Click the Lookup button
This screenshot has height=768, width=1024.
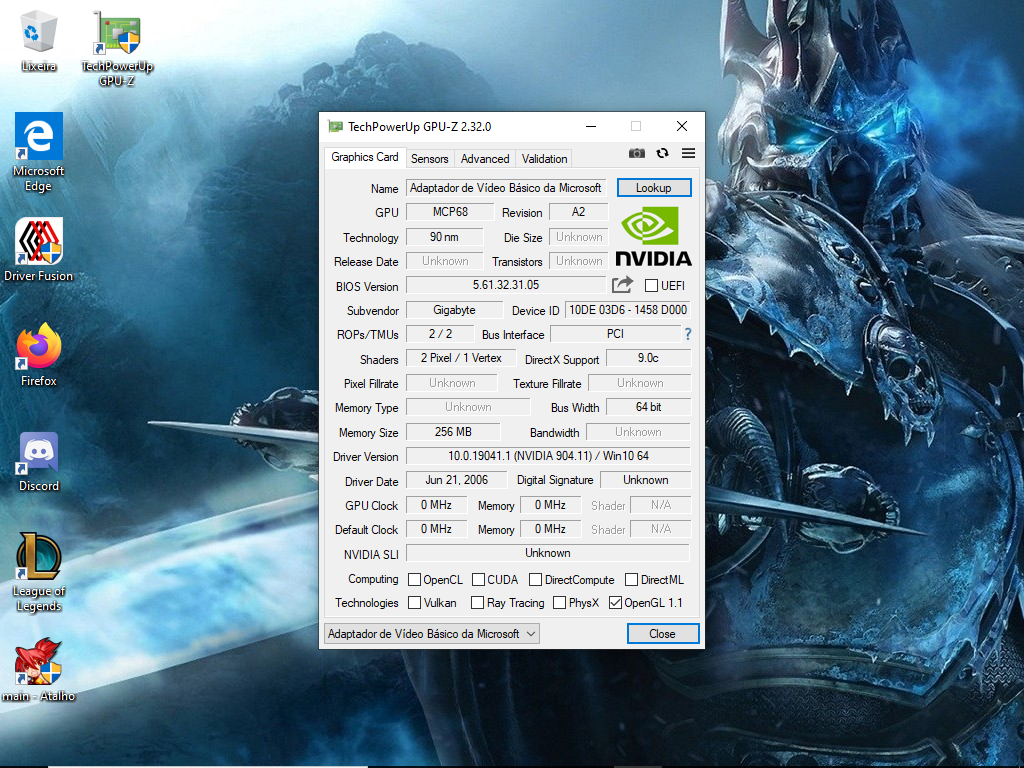tap(654, 188)
